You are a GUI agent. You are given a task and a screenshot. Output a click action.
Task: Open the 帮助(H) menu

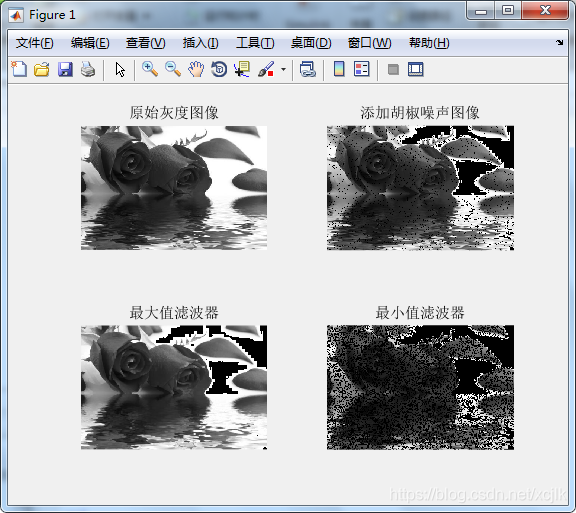point(429,43)
